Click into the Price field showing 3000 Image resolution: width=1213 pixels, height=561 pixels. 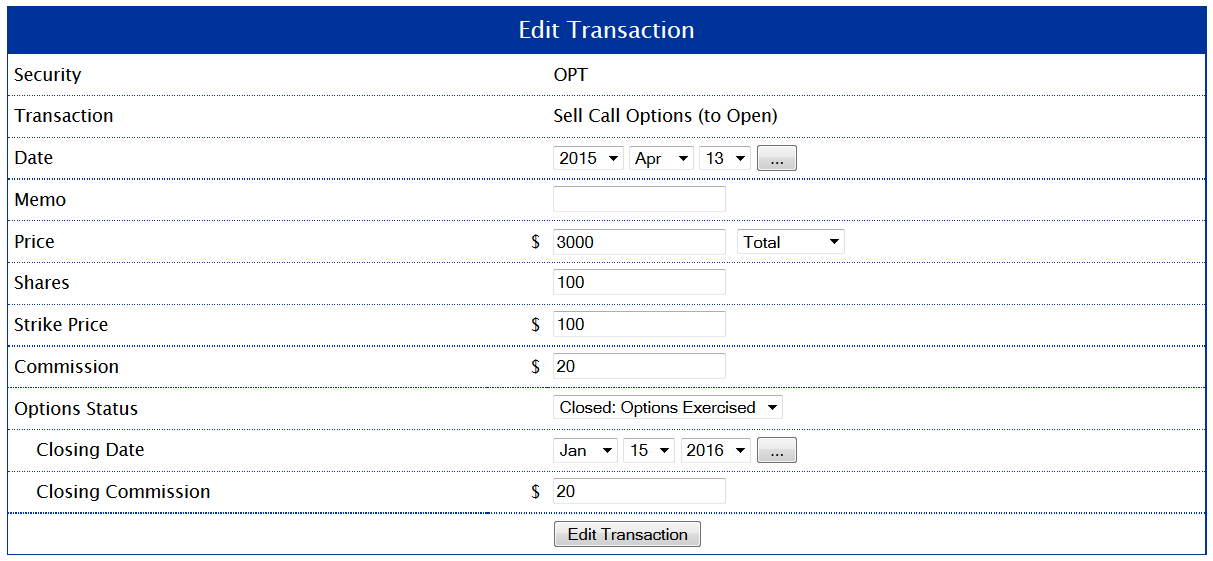tap(639, 241)
